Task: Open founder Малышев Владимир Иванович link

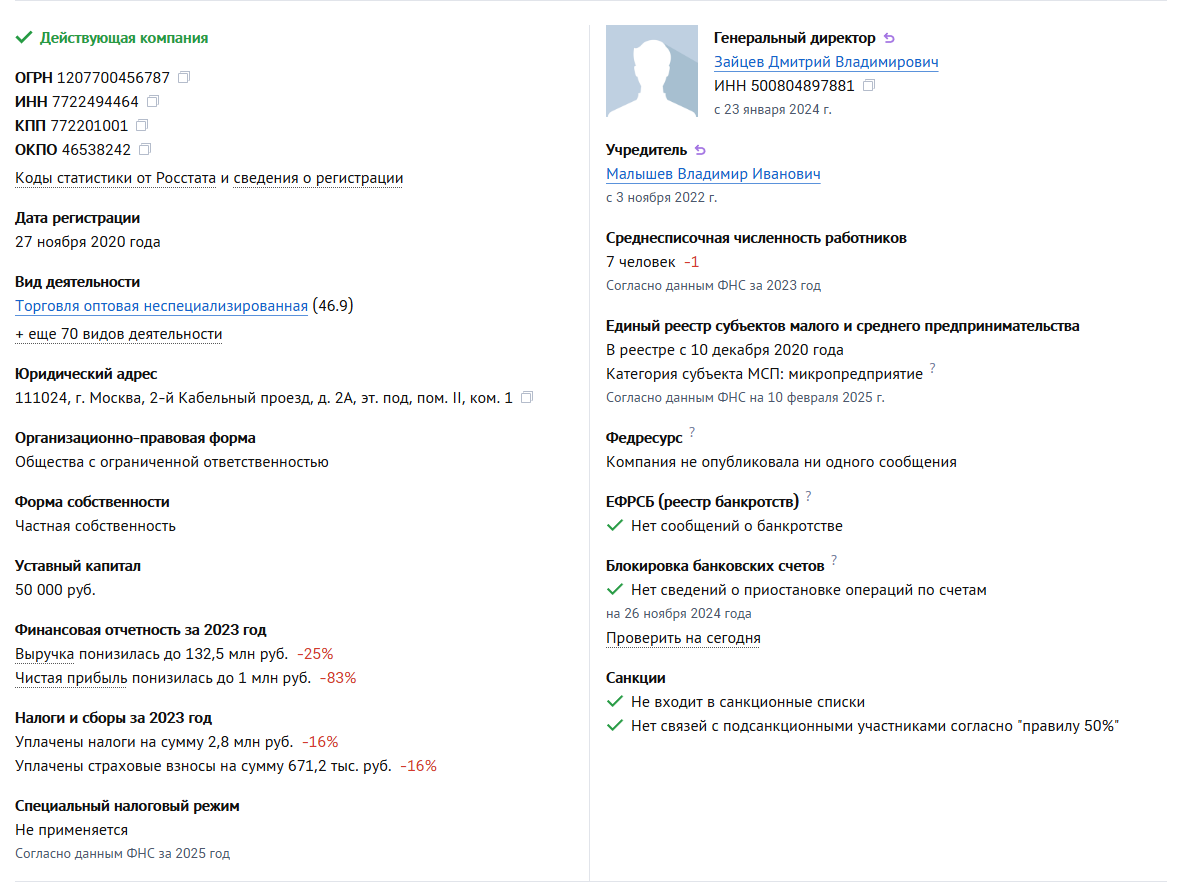Action: (x=713, y=173)
